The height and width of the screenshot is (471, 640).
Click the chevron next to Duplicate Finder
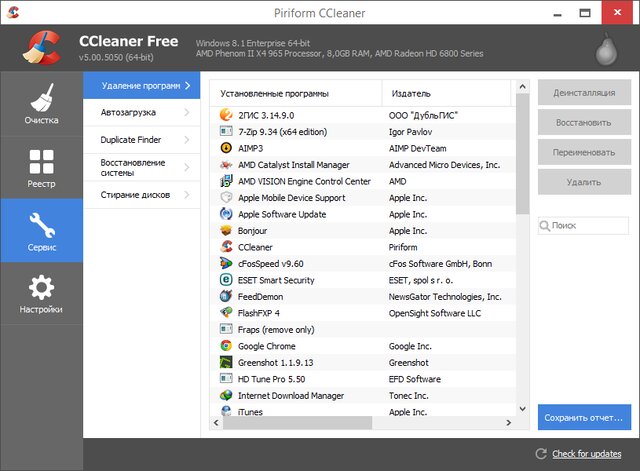187,140
